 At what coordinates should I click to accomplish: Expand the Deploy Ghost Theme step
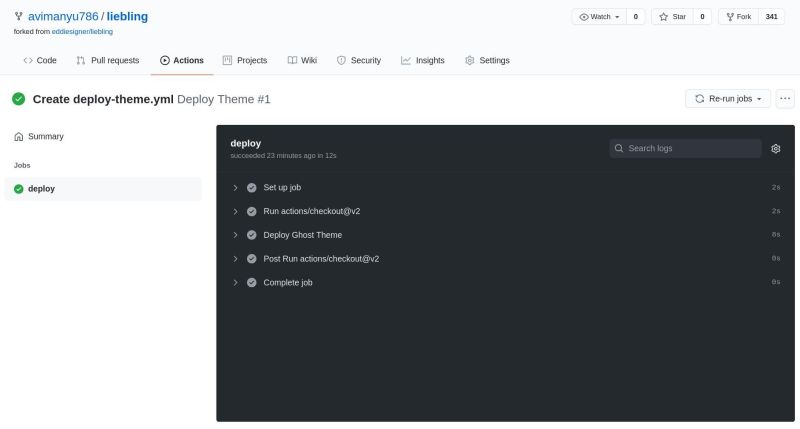click(235, 235)
